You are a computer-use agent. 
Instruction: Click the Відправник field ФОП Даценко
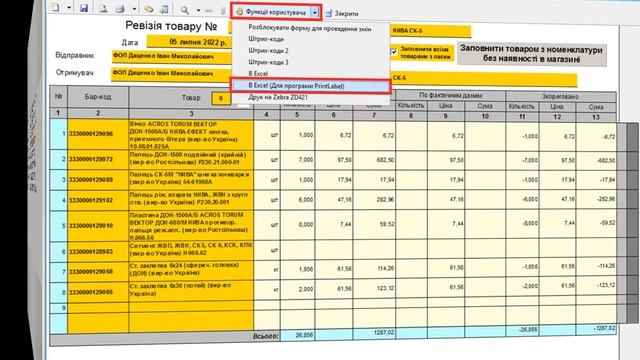[x=172, y=56]
